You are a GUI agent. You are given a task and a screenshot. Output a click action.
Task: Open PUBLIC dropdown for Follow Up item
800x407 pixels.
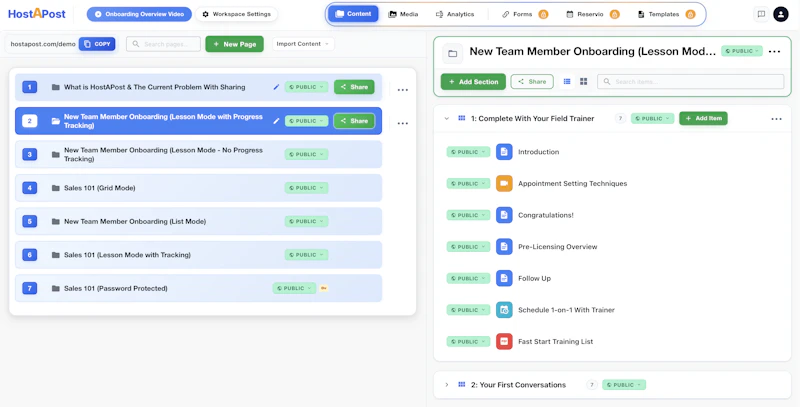click(468, 278)
